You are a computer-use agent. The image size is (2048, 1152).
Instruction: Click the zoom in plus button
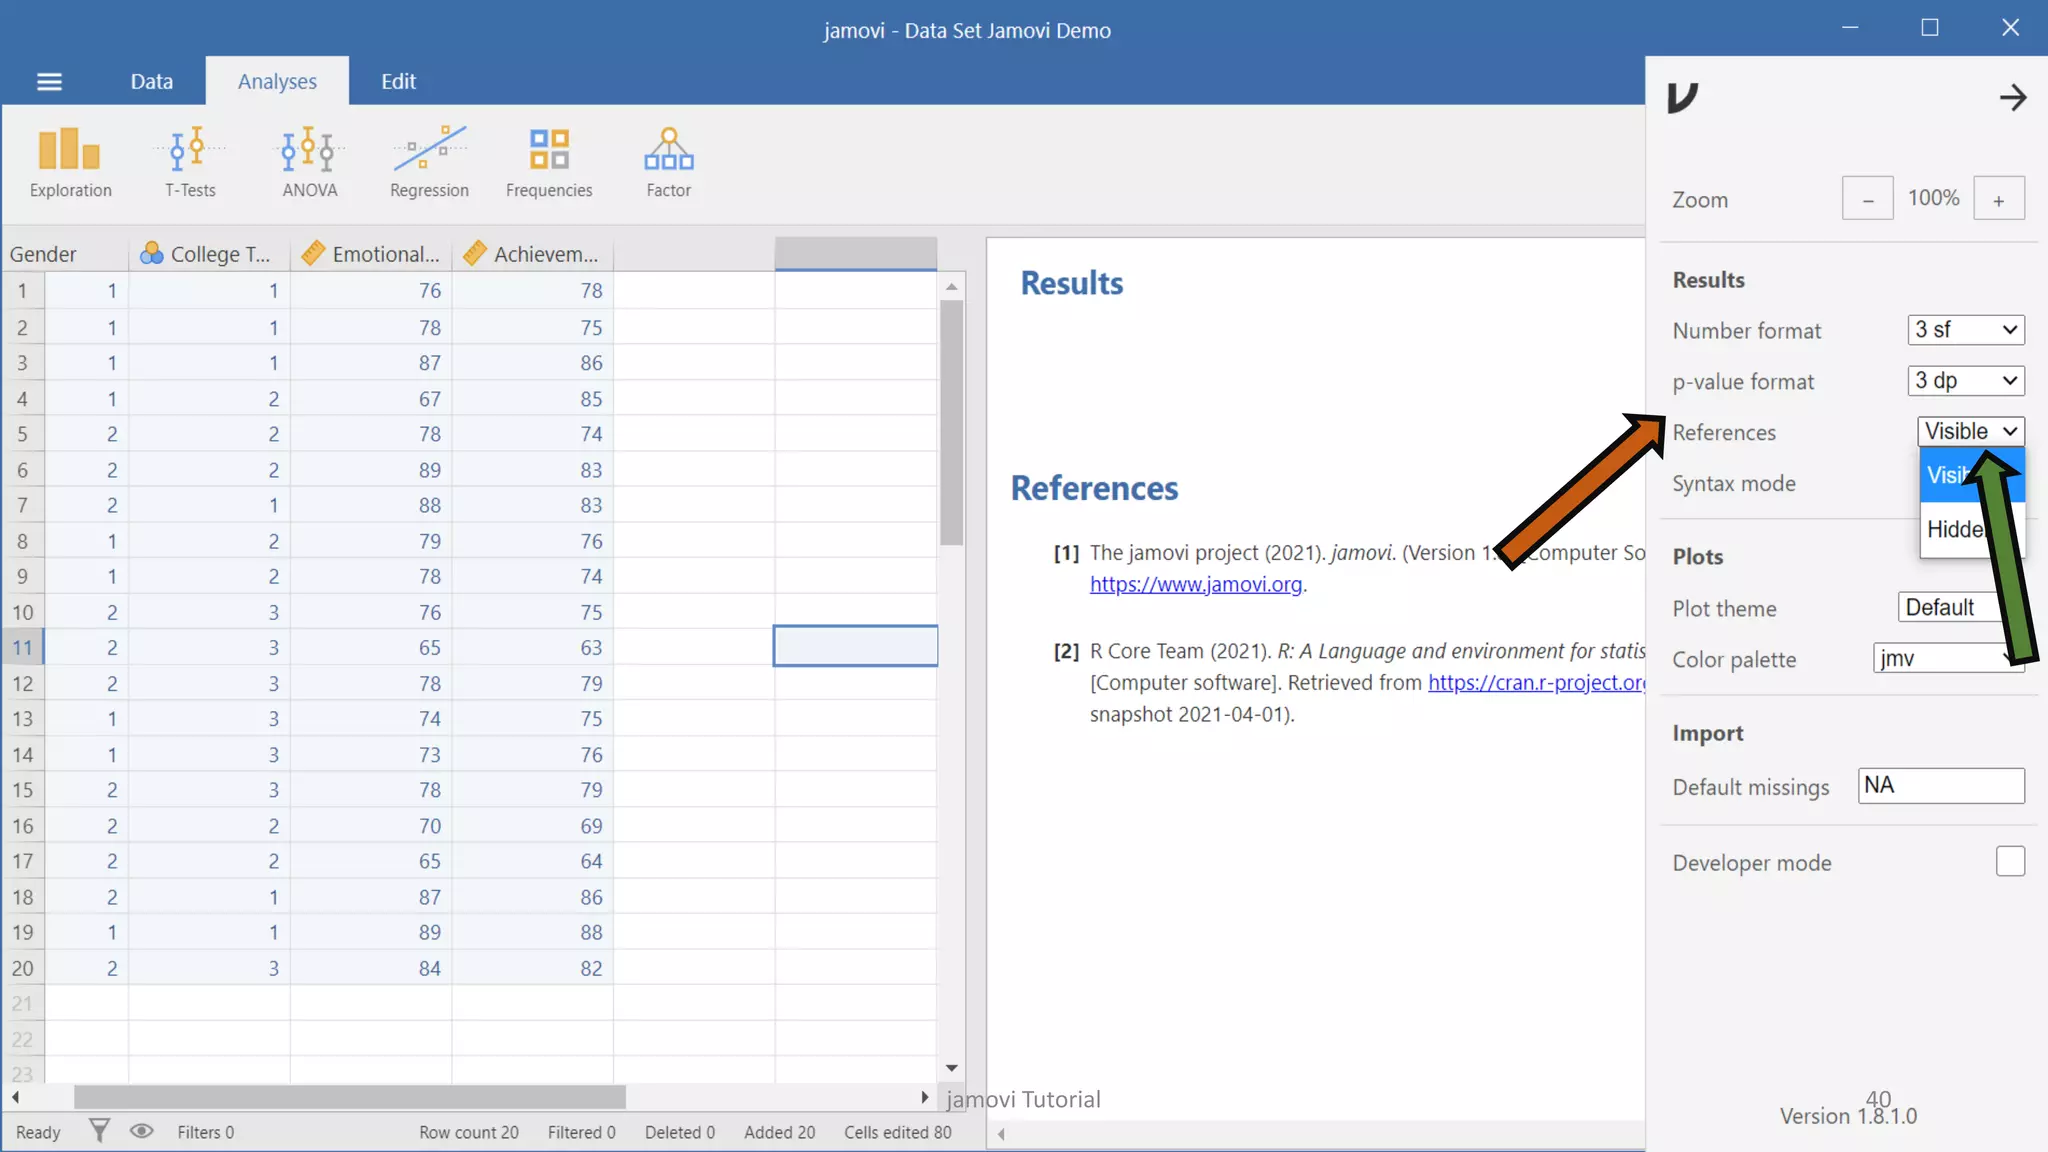(x=1998, y=199)
